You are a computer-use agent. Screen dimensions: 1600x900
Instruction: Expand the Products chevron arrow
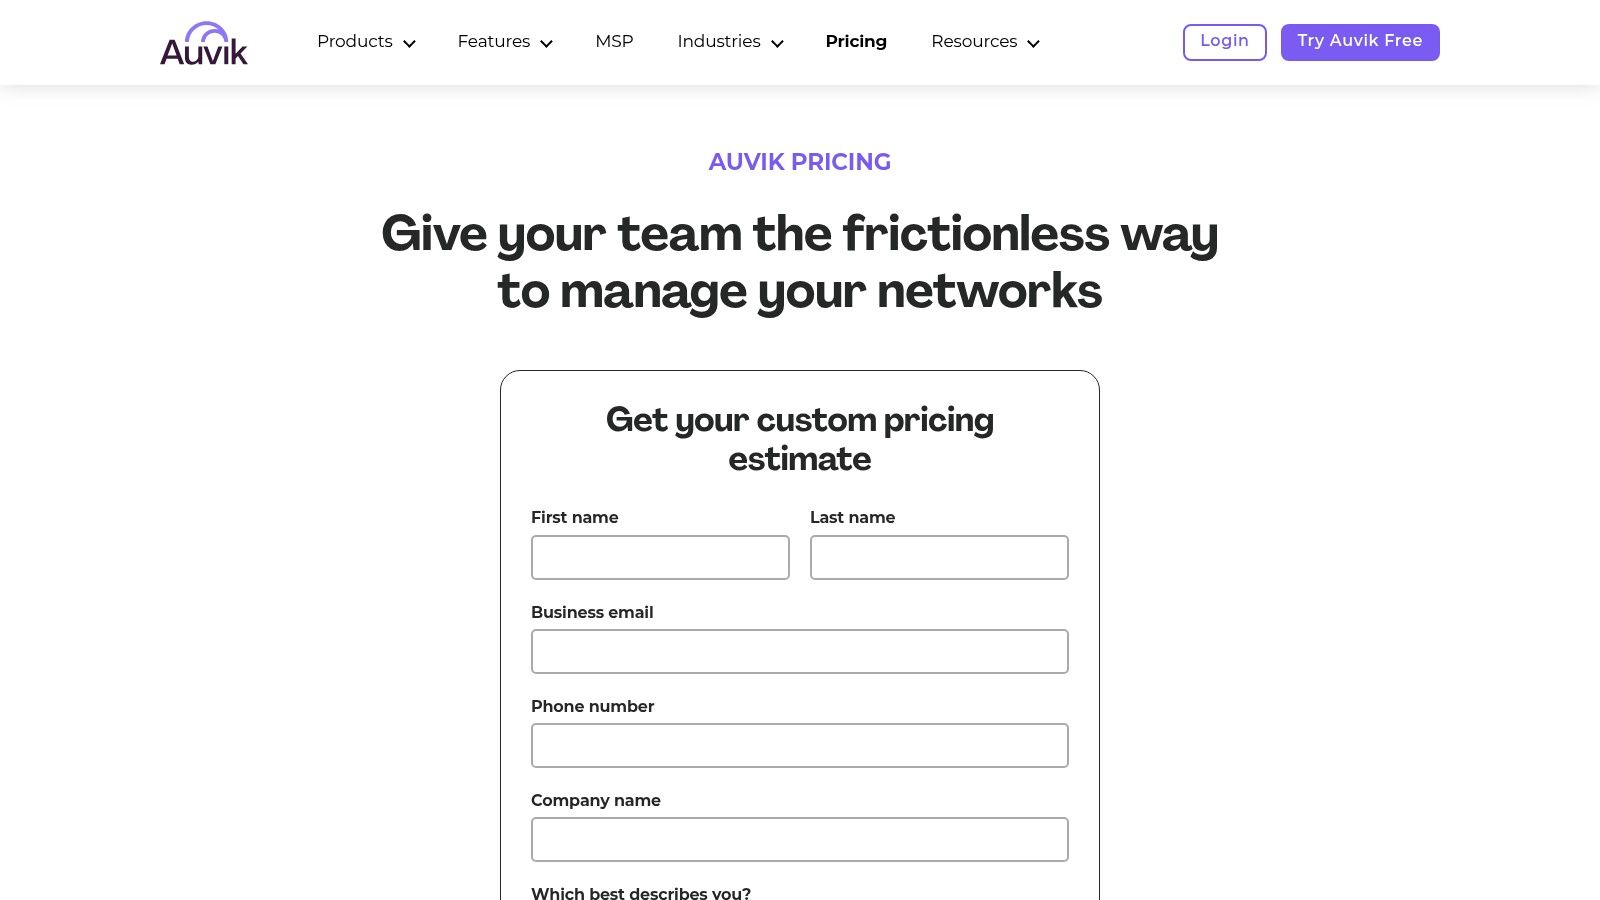(x=409, y=43)
